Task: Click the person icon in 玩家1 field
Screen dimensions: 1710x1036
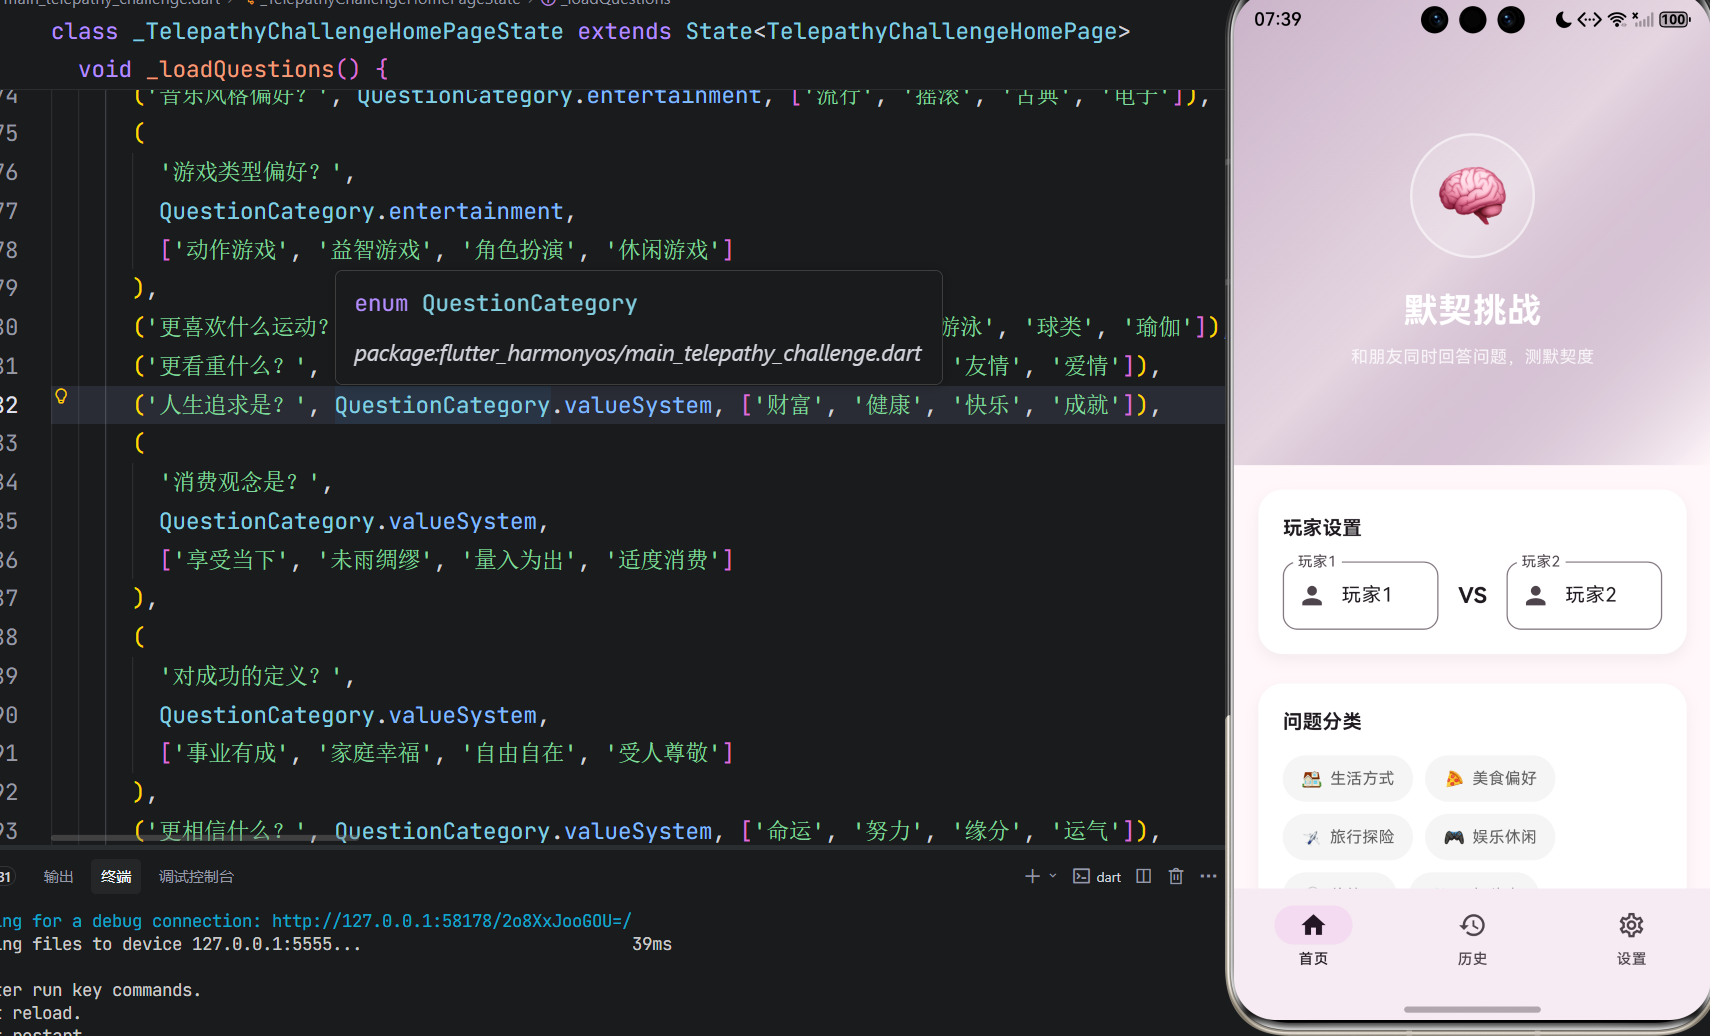Action: [1312, 596]
